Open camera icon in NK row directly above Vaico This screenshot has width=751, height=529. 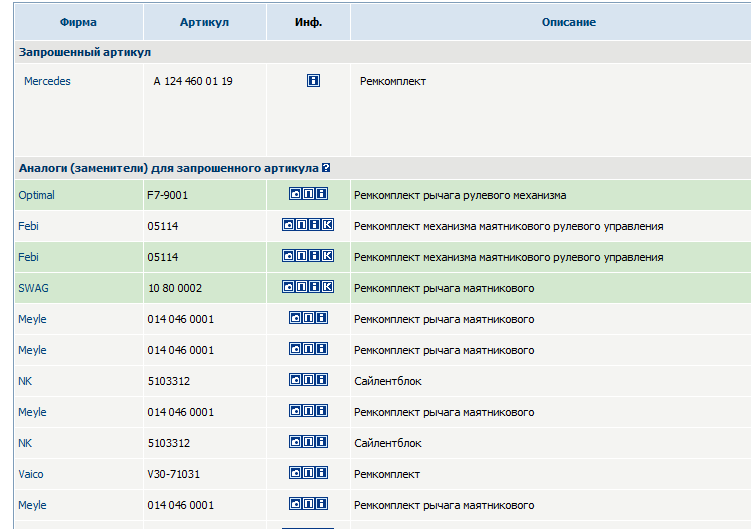pyautogui.click(x=296, y=441)
